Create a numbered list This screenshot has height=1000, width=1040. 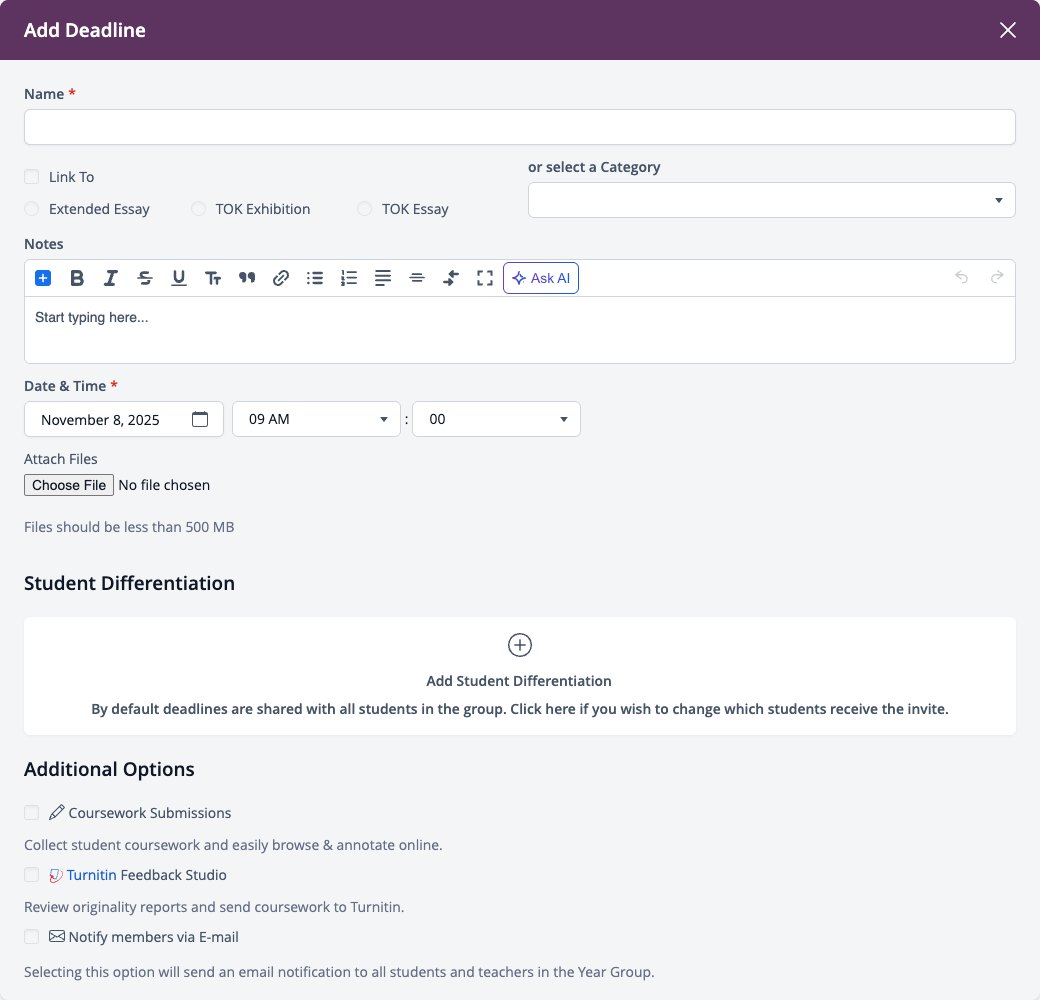tap(349, 278)
